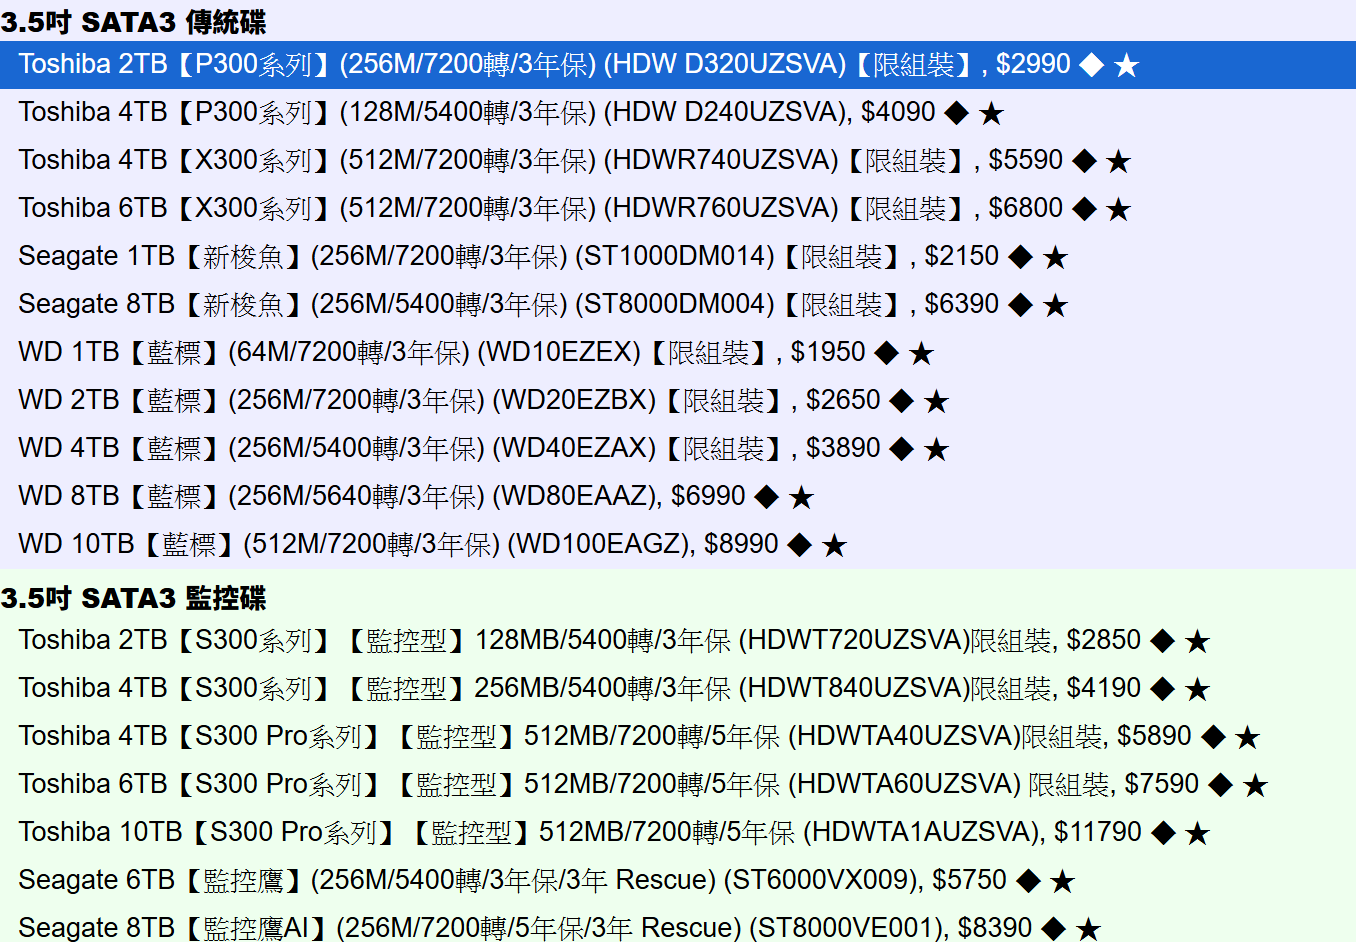The height and width of the screenshot is (942, 1356).
Task: Click the diamond after Toshiba 2TB S300 $2850
Action: click(1162, 641)
